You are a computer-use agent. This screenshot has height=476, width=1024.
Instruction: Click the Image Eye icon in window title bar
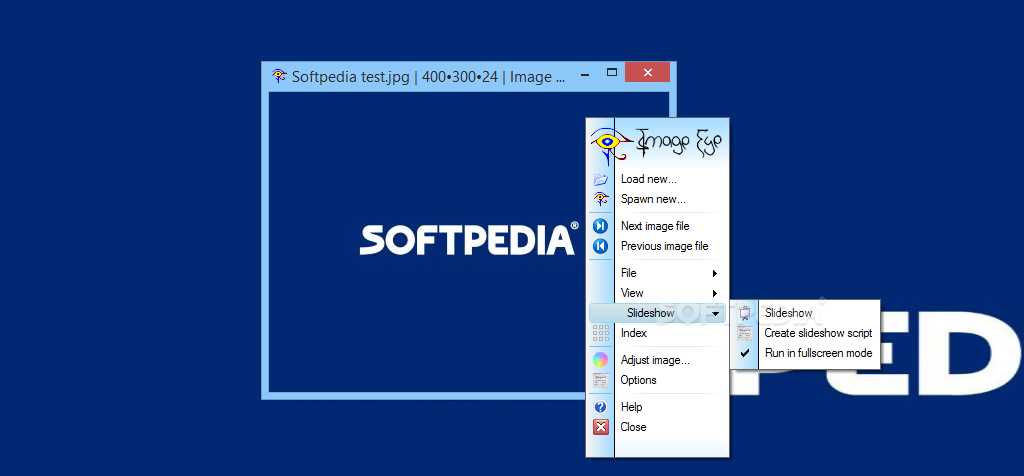[x=279, y=76]
